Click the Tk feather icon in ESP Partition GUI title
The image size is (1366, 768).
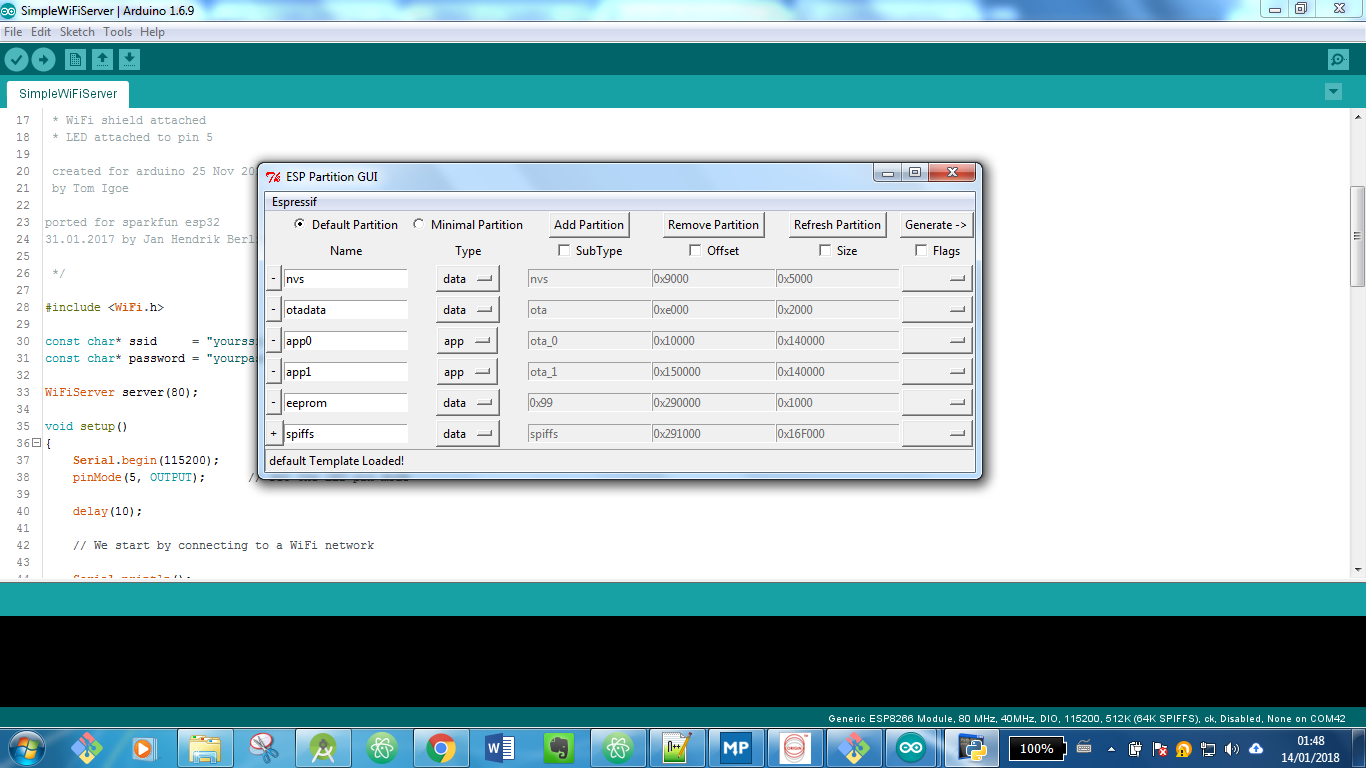[x=273, y=177]
